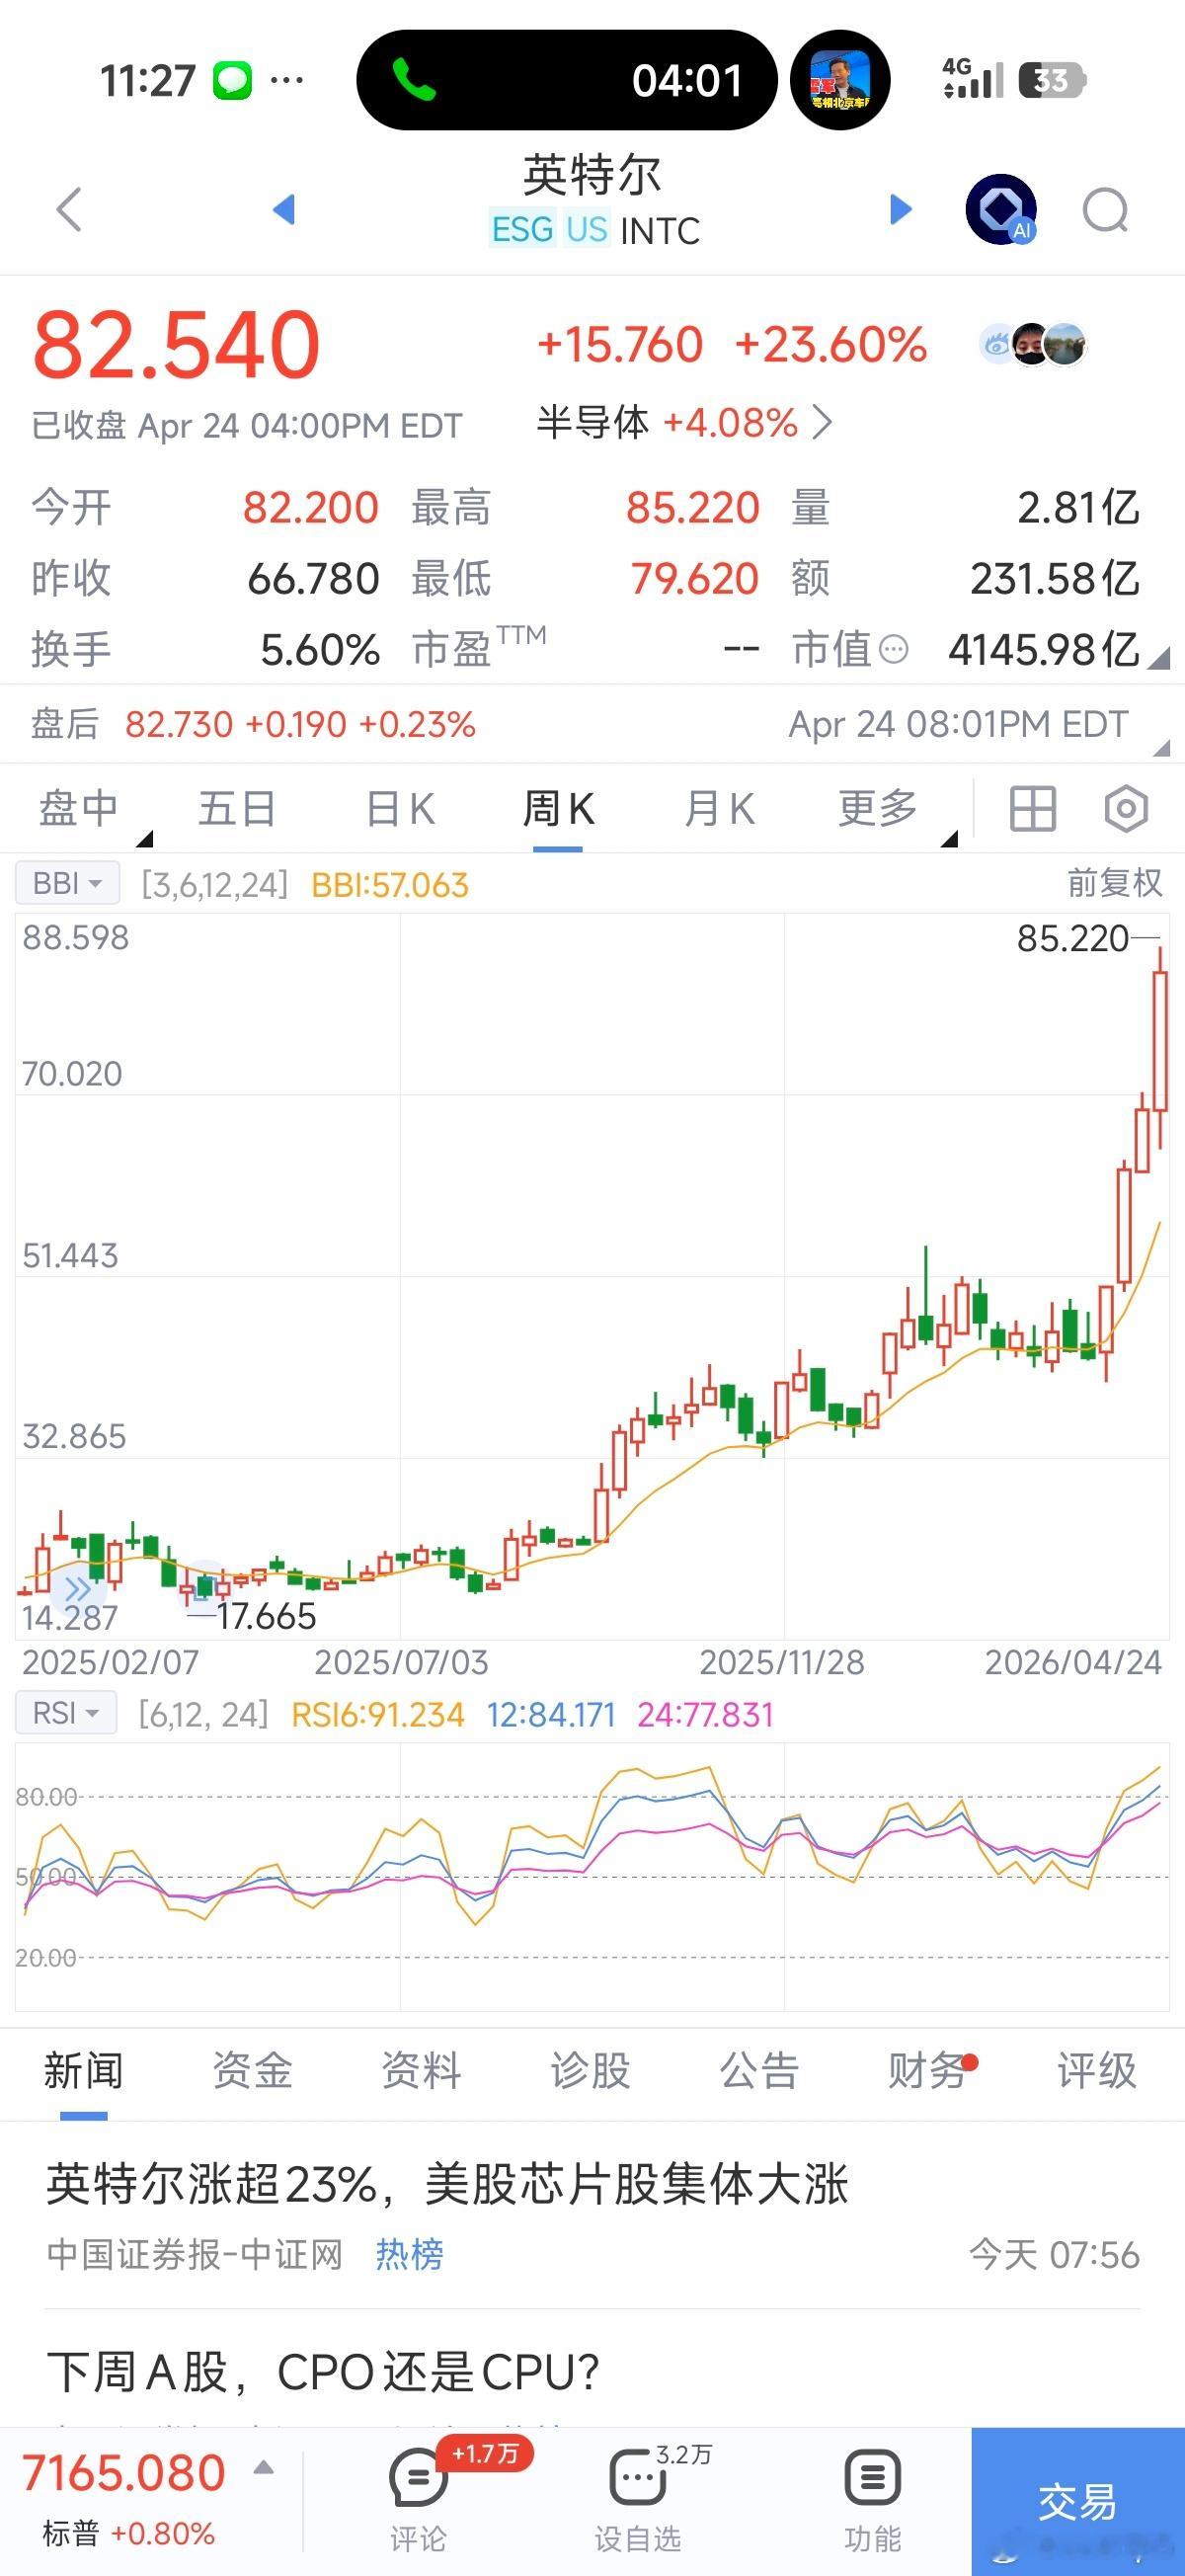Tap 标普 index quote 7165.080
Viewport: 1185px width, 2576px height.
coord(123,2473)
